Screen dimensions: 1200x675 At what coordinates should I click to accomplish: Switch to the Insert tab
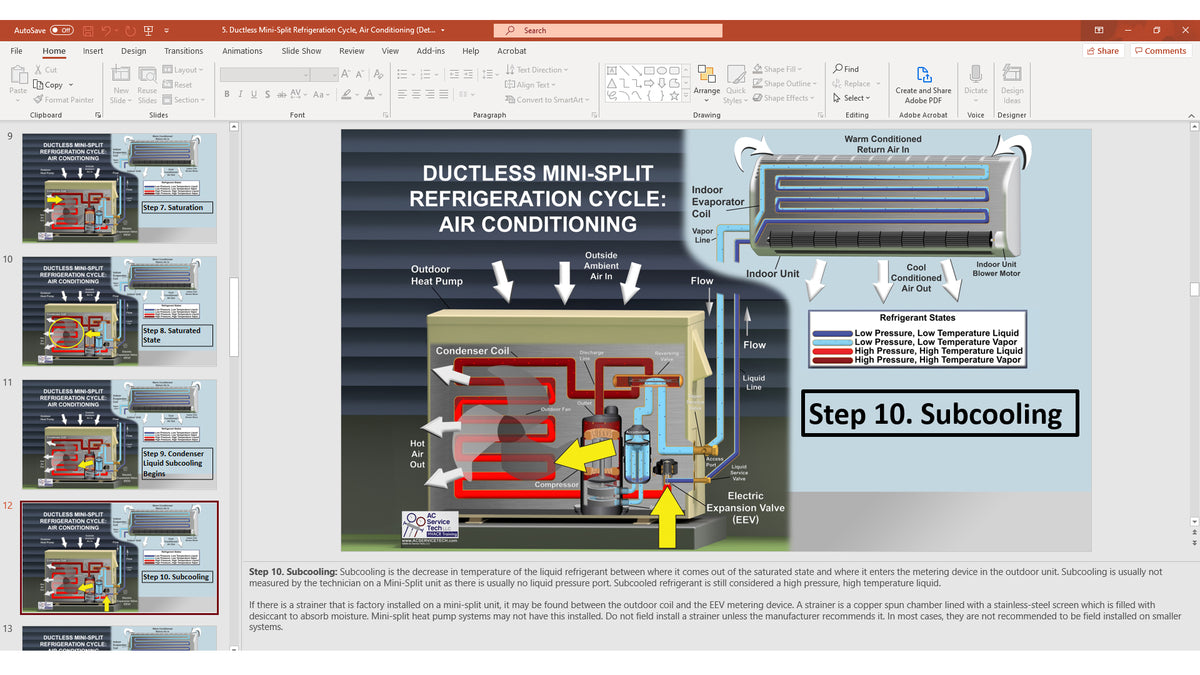93,51
